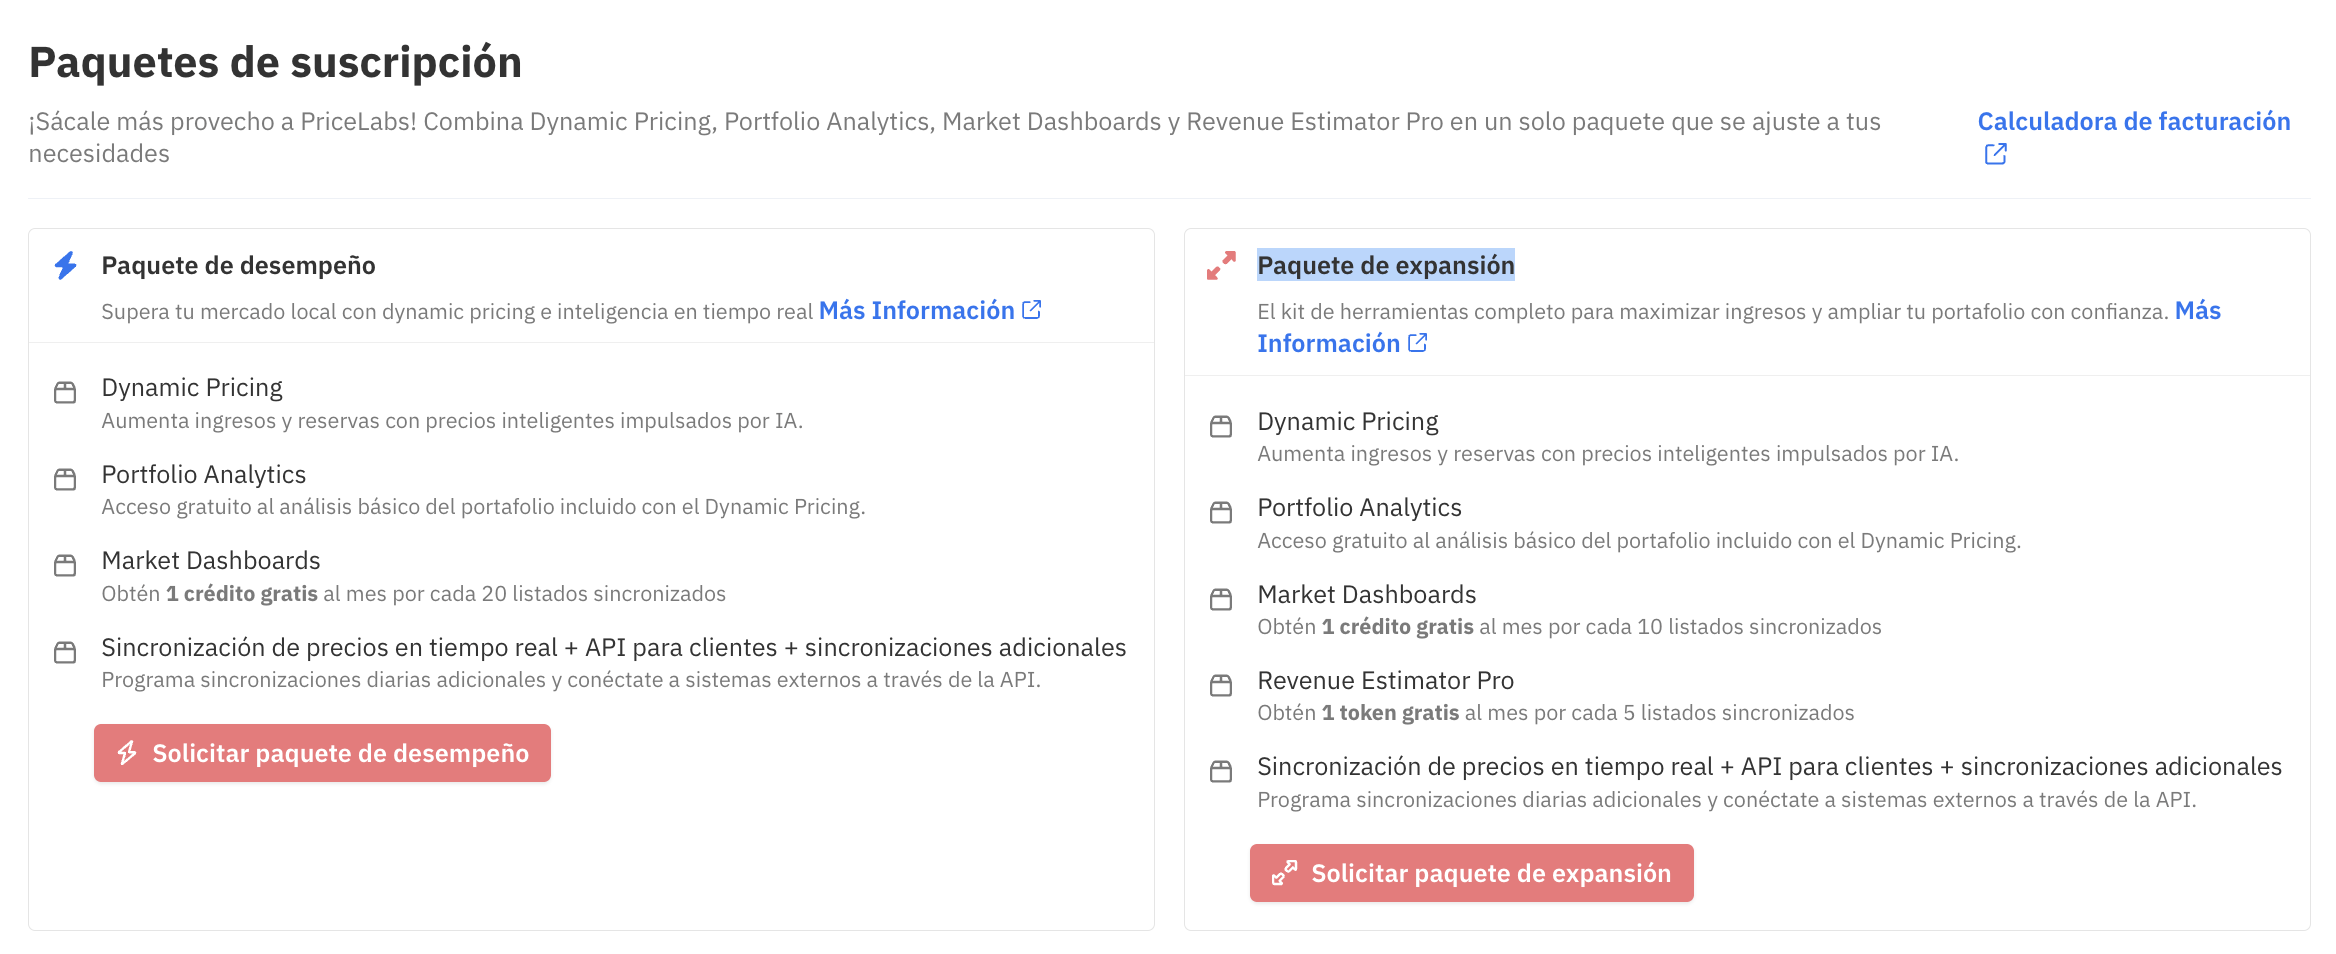Click the red expansion arrows icon
2336x954 pixels.
pyautogui.click(x=1221, y=266)
